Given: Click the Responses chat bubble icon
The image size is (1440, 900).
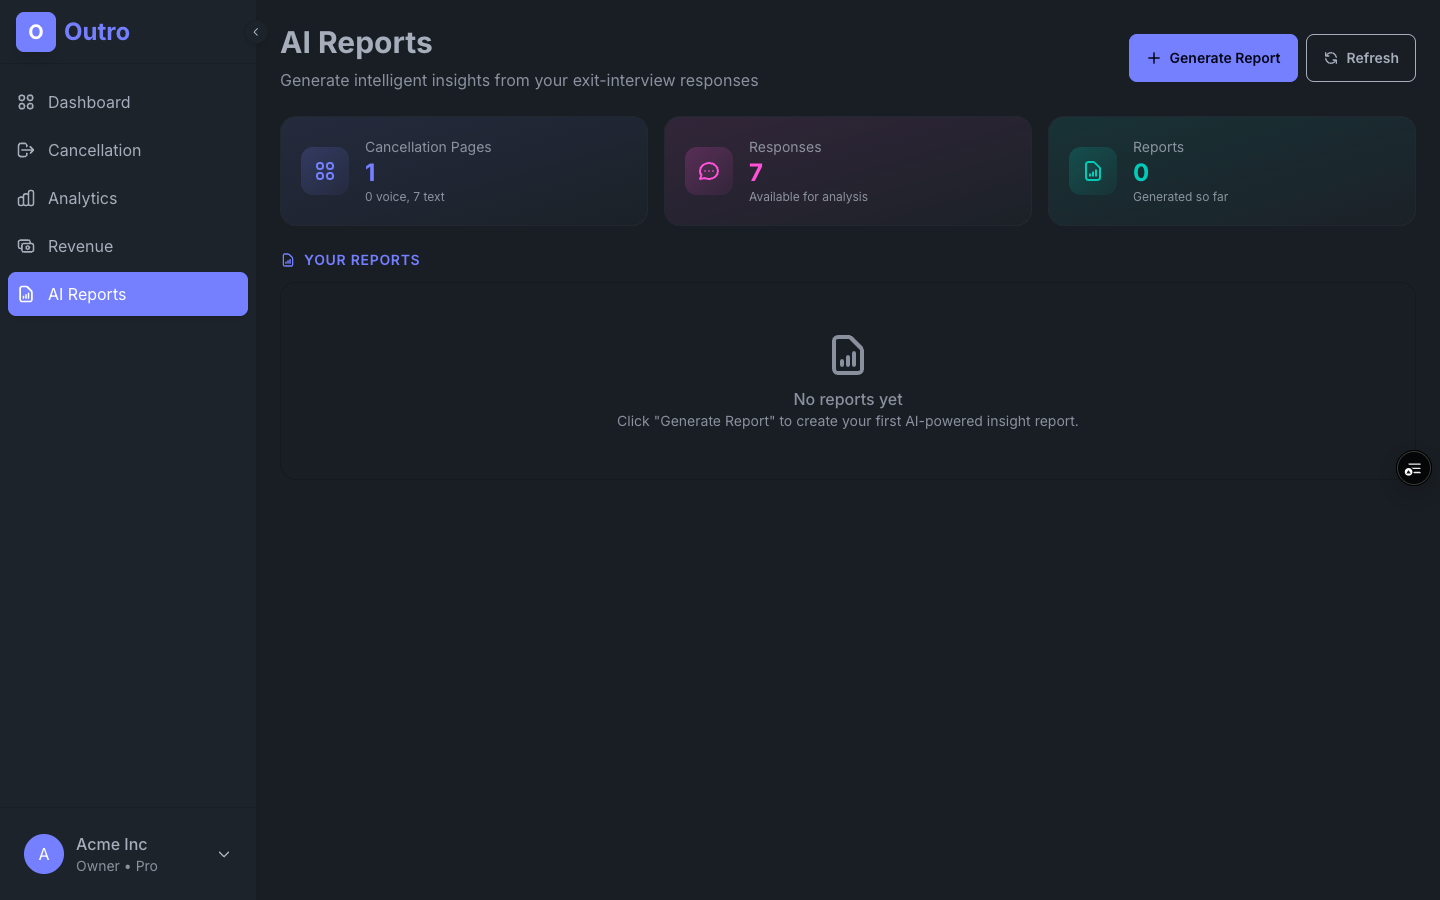Looking at the screenshot, I should [709, 171].
